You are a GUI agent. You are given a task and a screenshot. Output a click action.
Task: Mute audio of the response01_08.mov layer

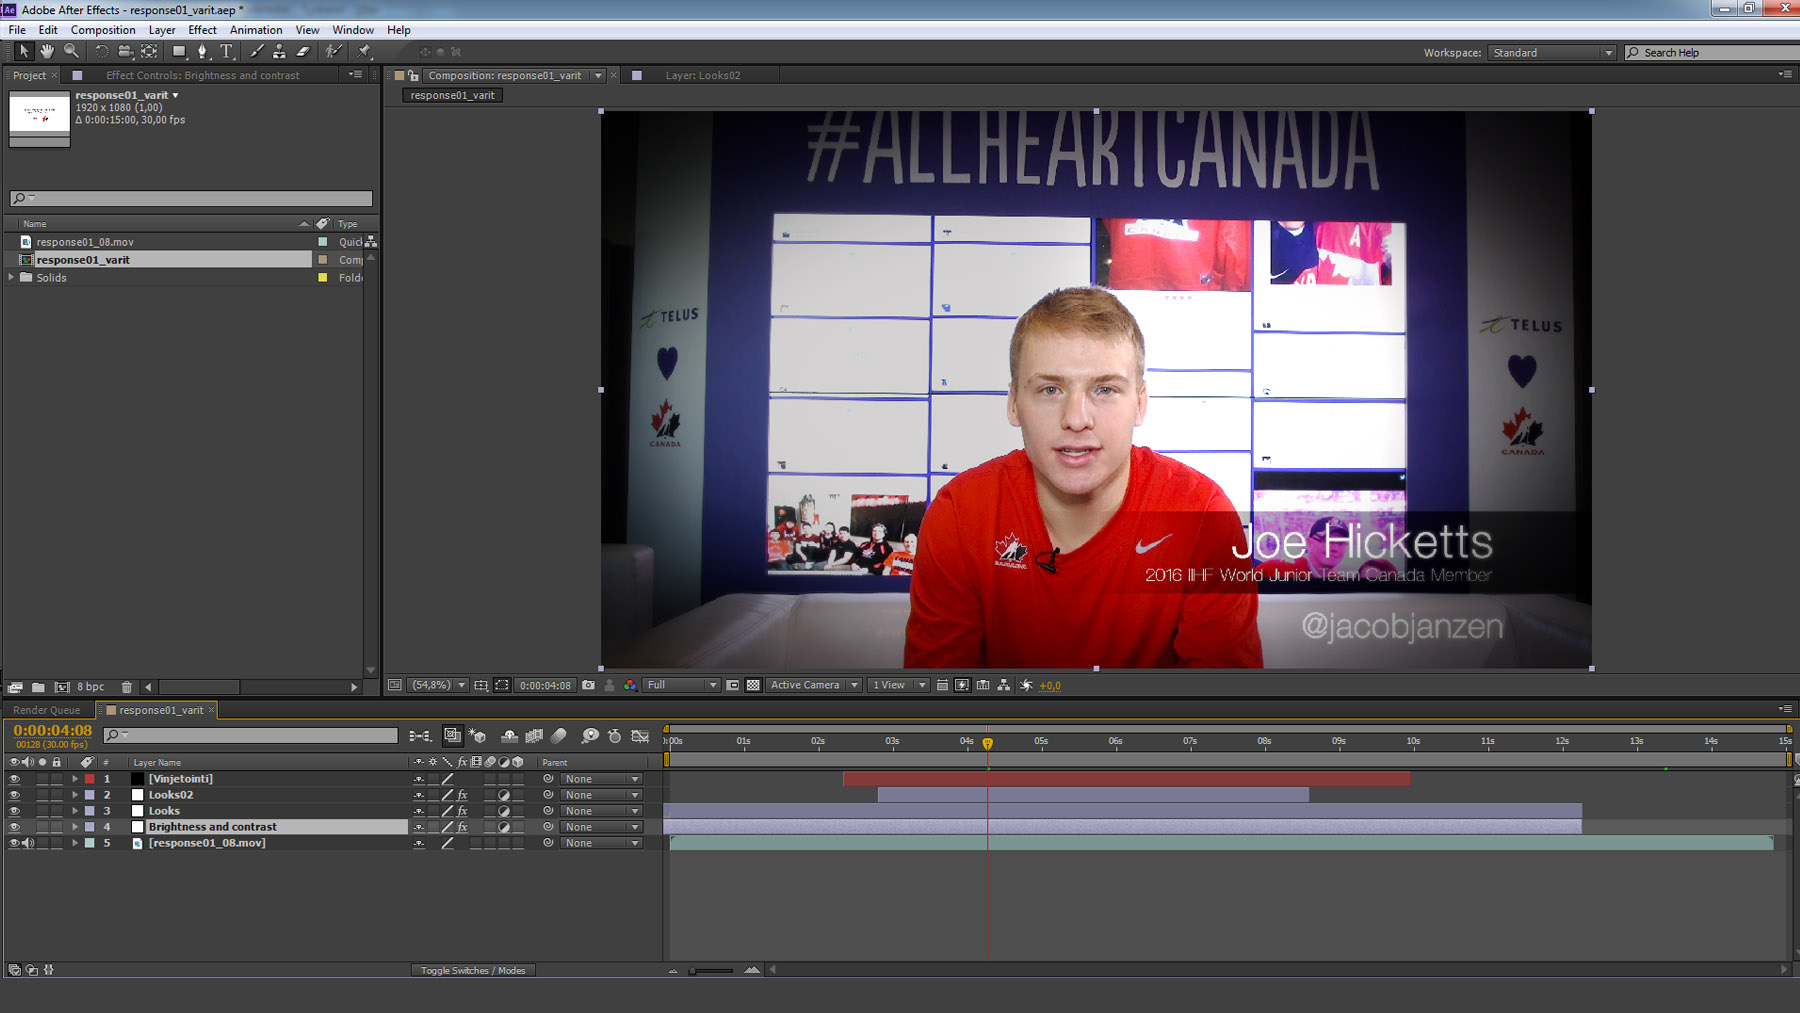coord(28,843)
